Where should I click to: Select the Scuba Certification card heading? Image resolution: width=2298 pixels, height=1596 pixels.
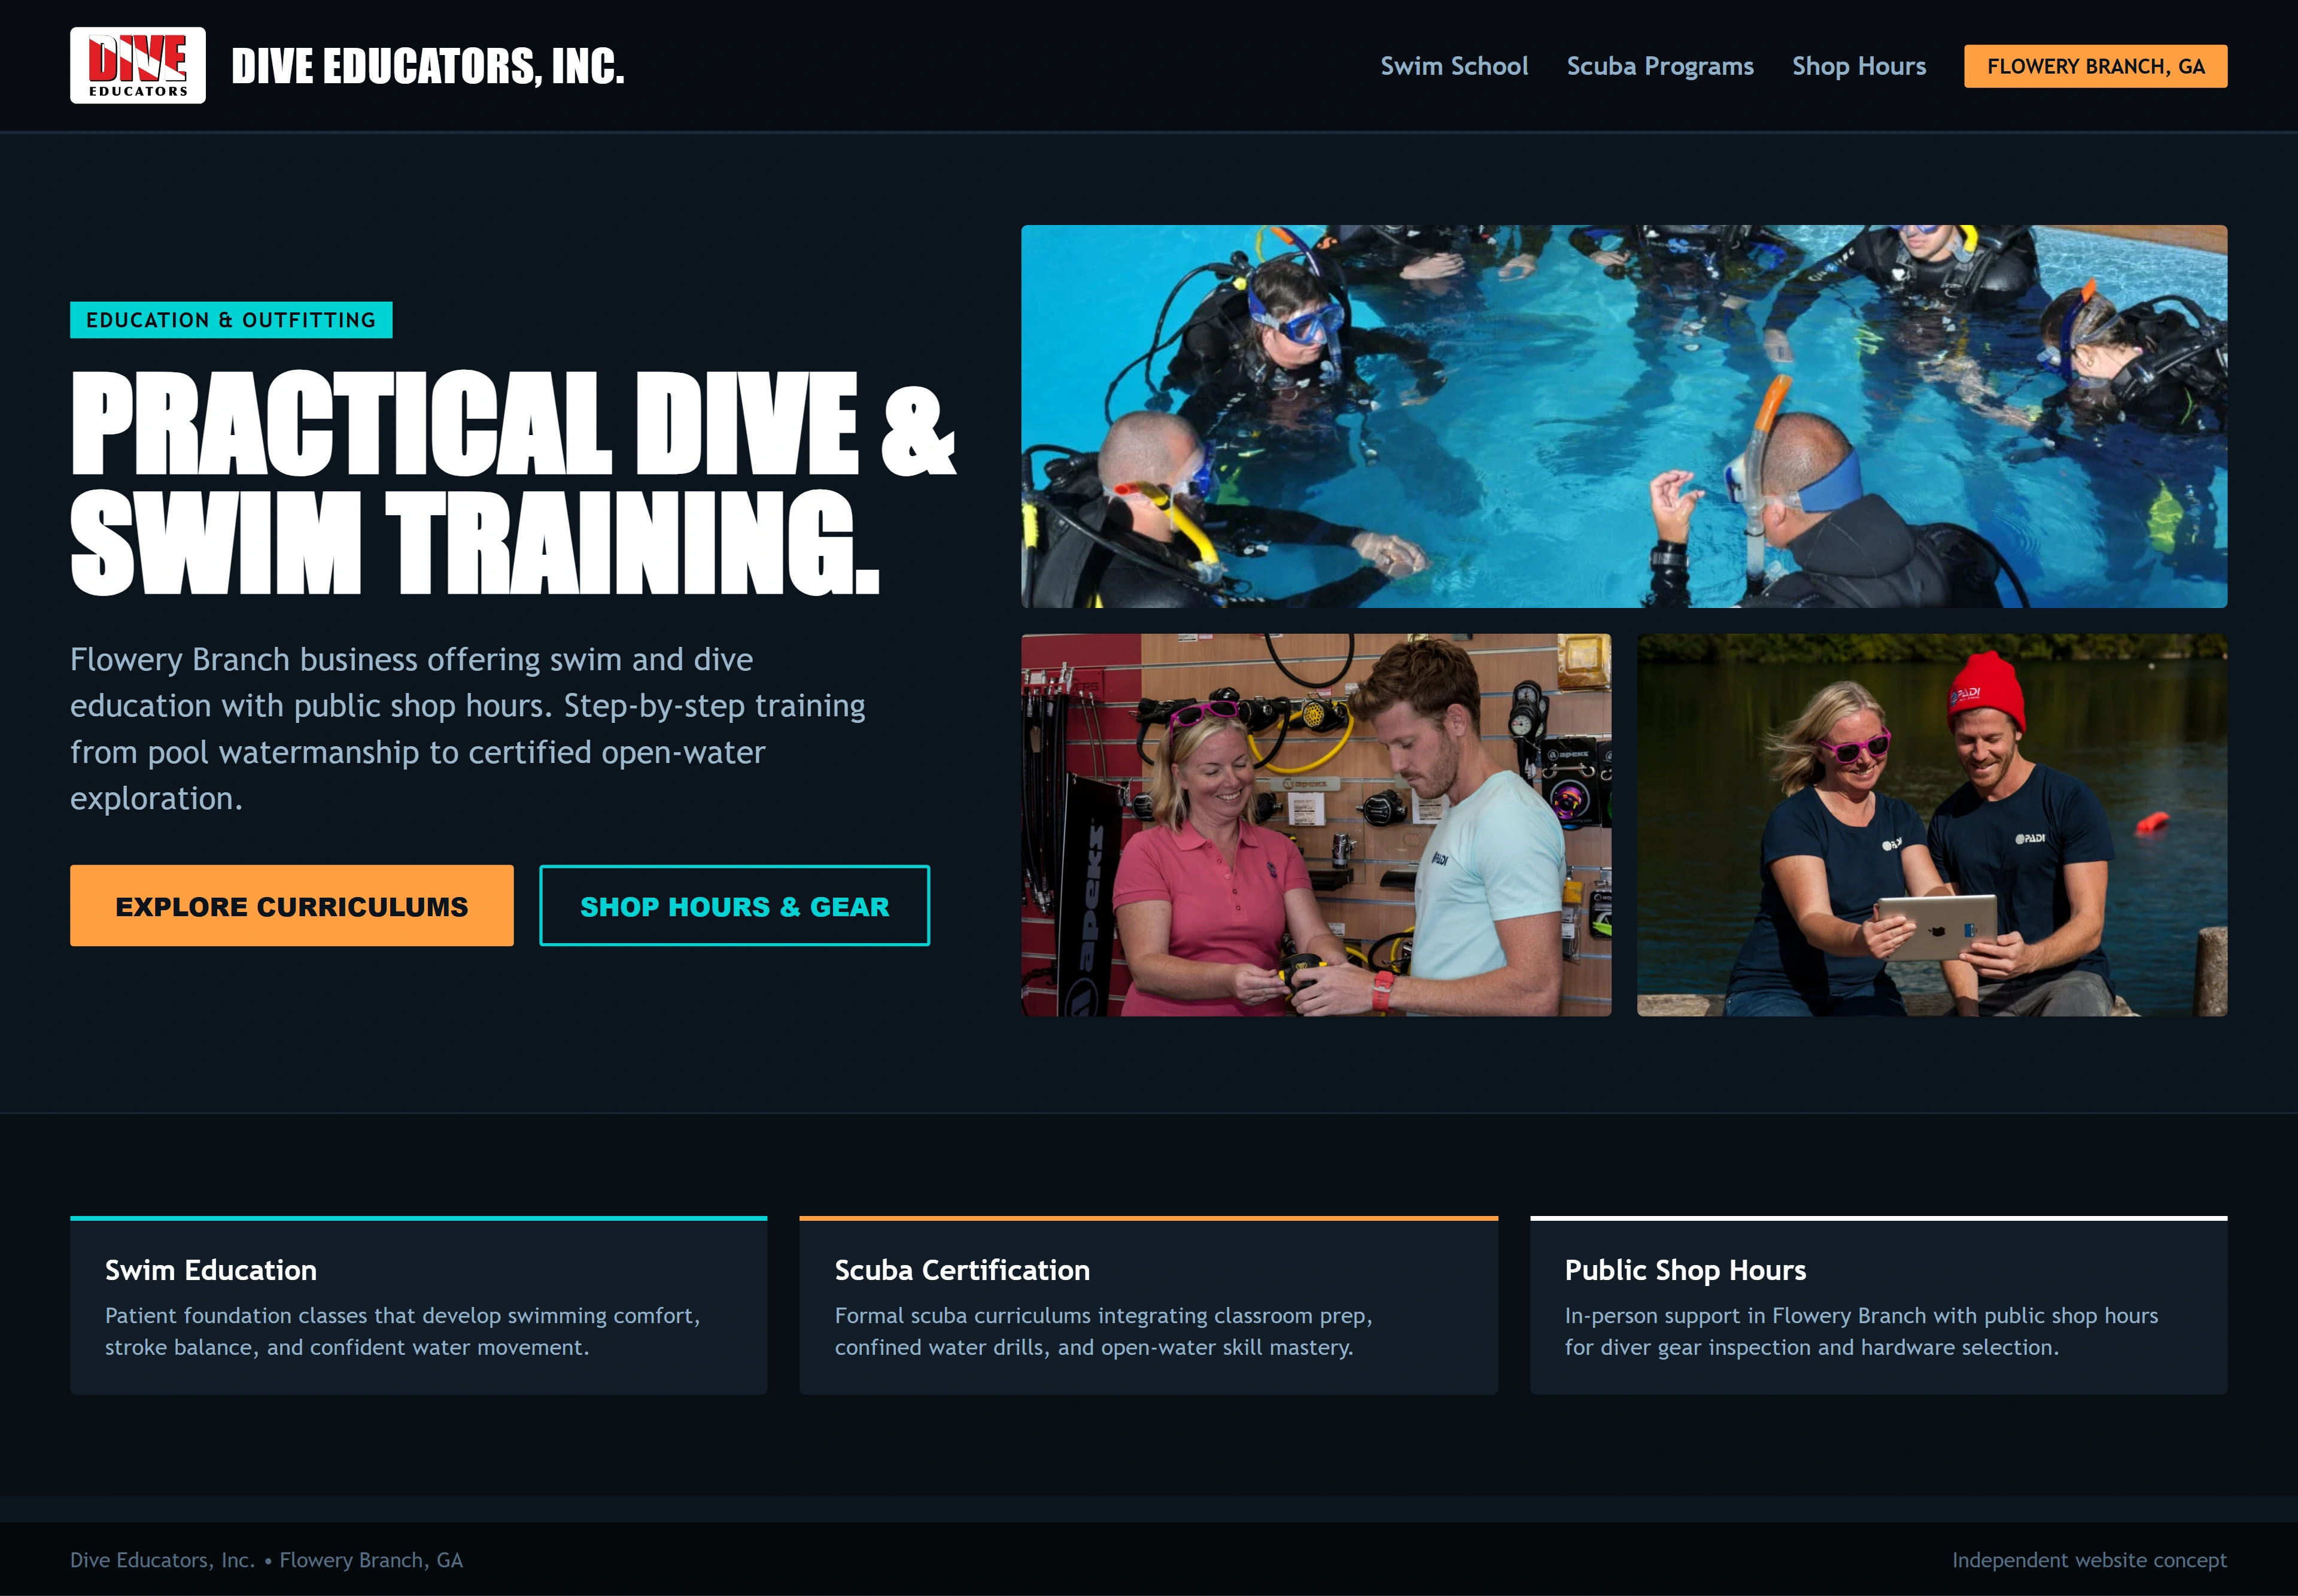point(962,1270)
